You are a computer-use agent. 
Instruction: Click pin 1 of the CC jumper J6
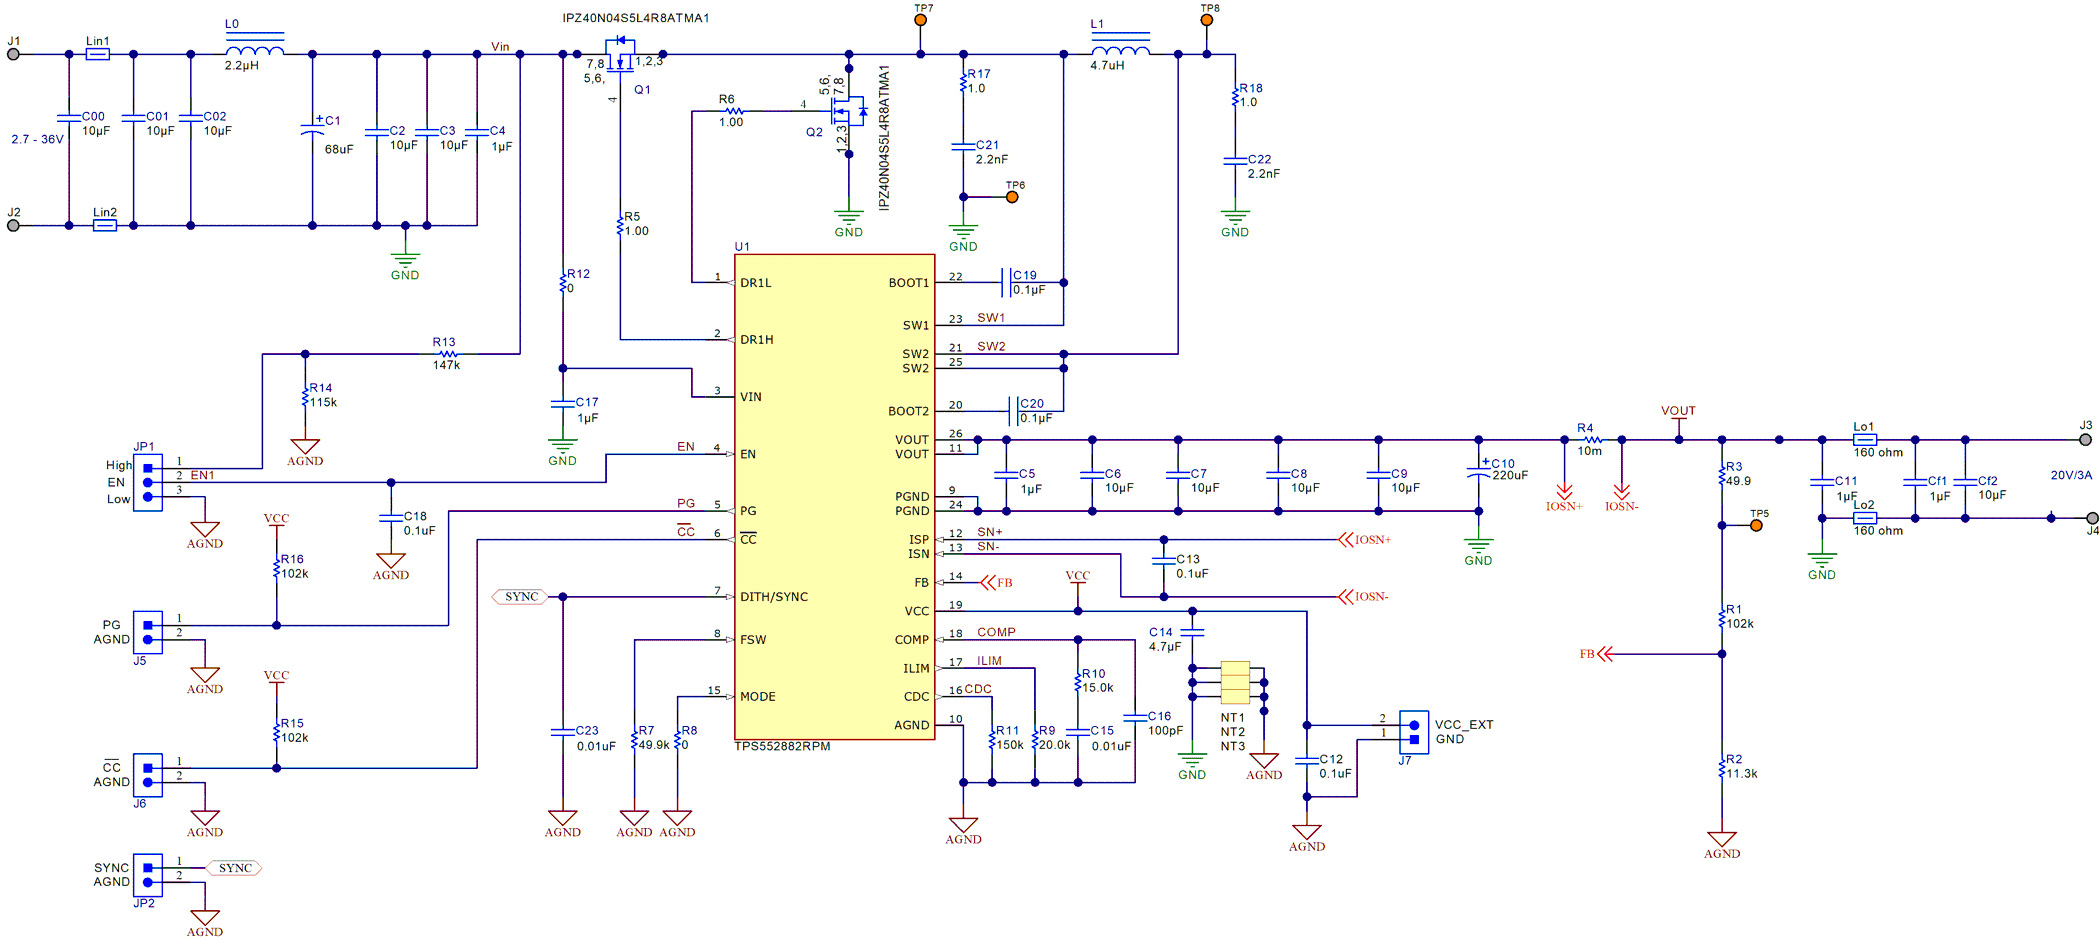(147, 765)
